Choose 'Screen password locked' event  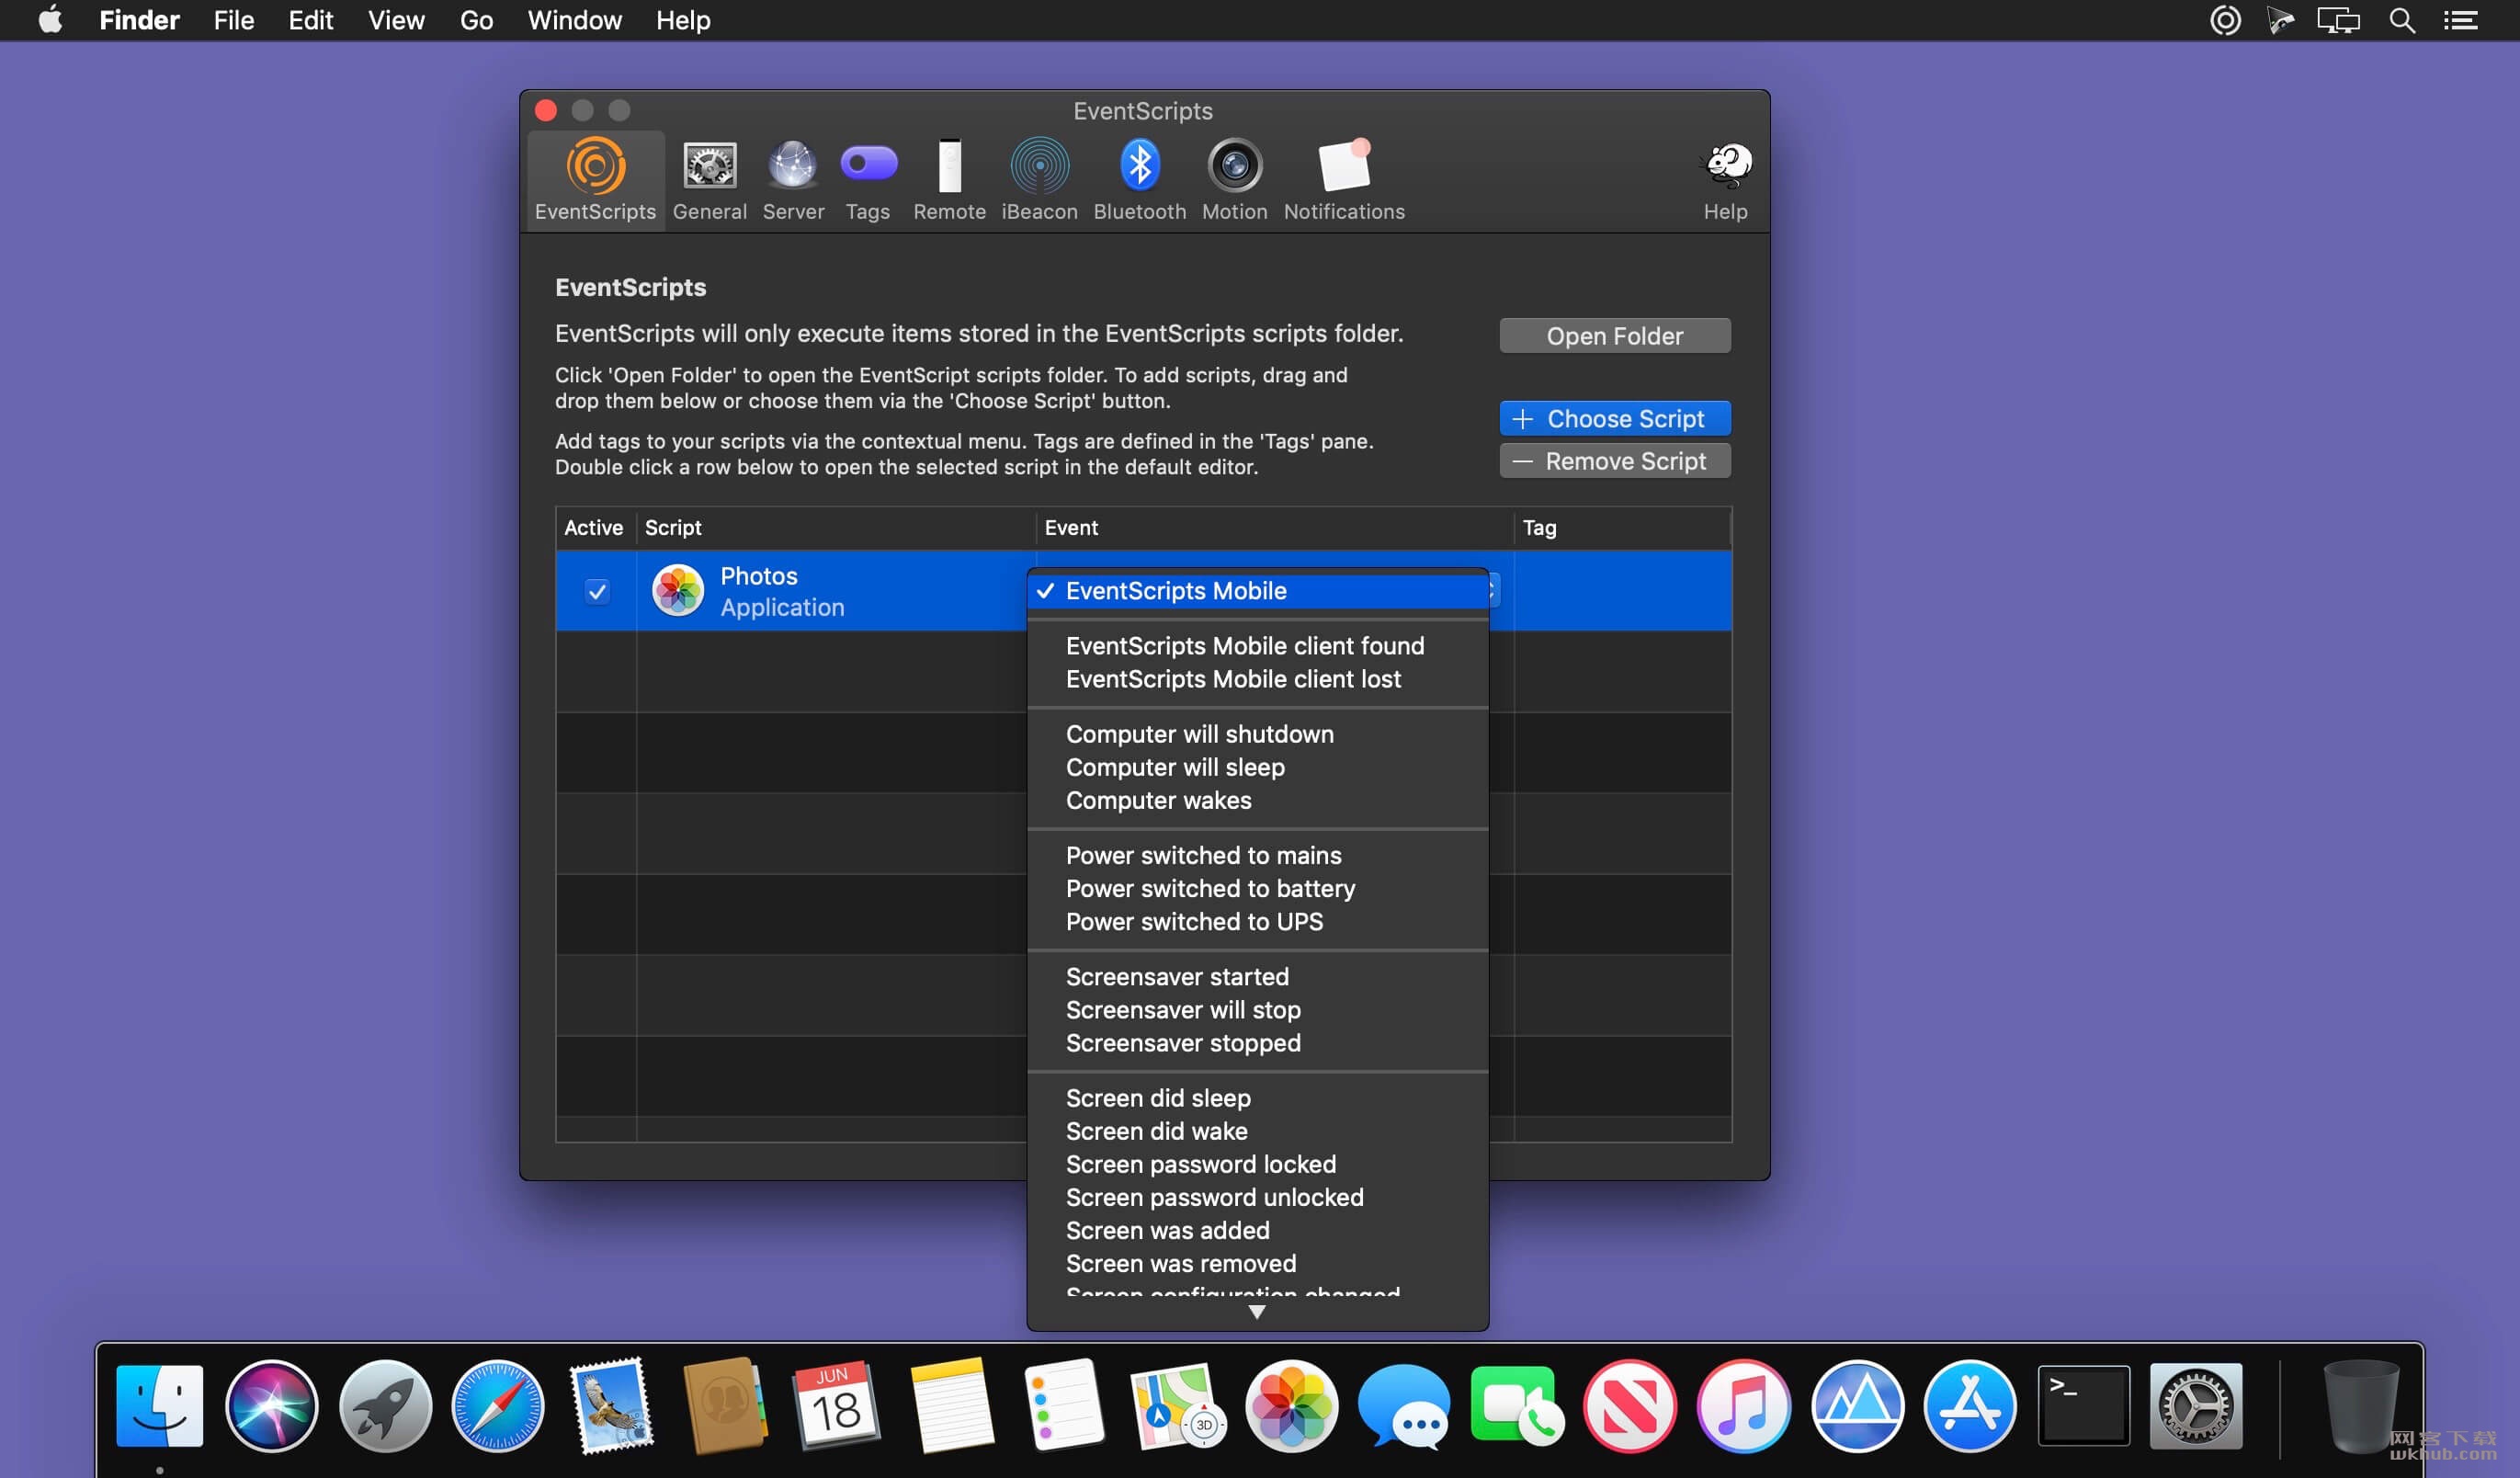coord(1258,1163)
